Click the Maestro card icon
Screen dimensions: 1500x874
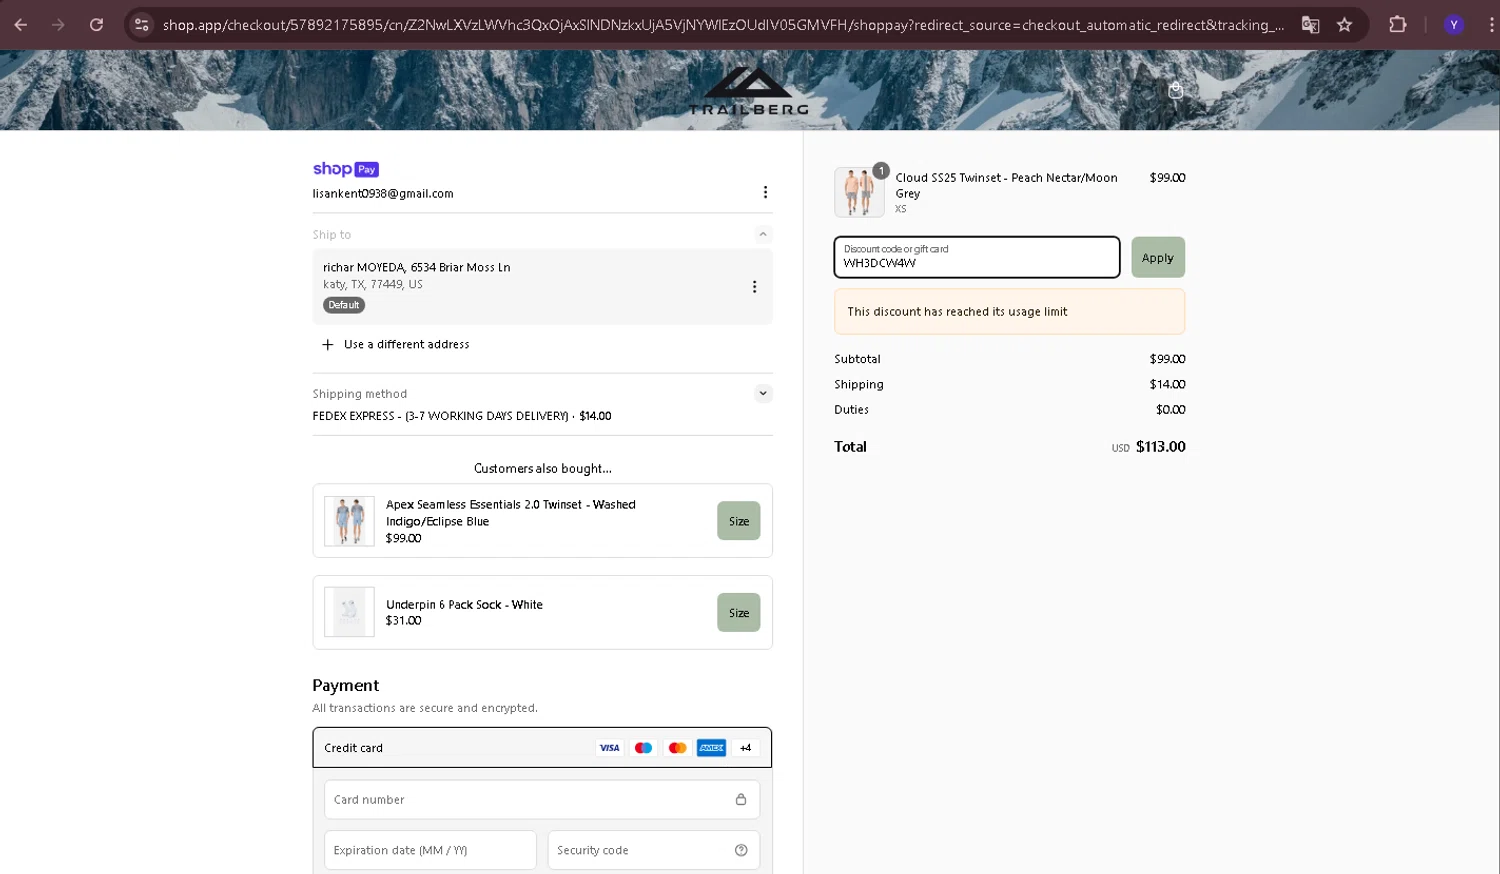point(643,748)
